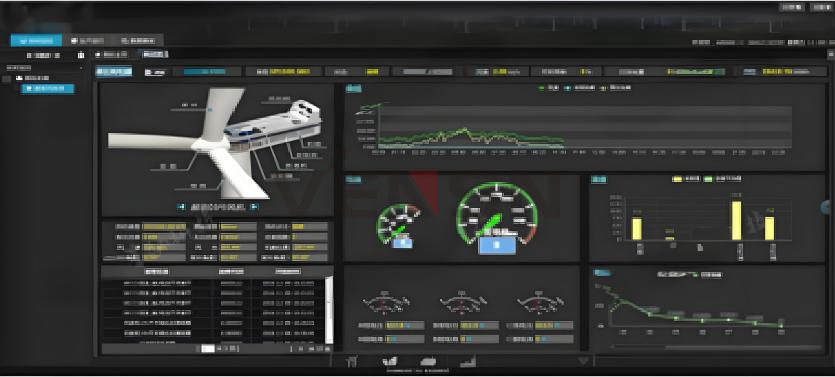Toggle the light-green series in bar chart legend
Screen dimensions: 835x377
[722, 179]
